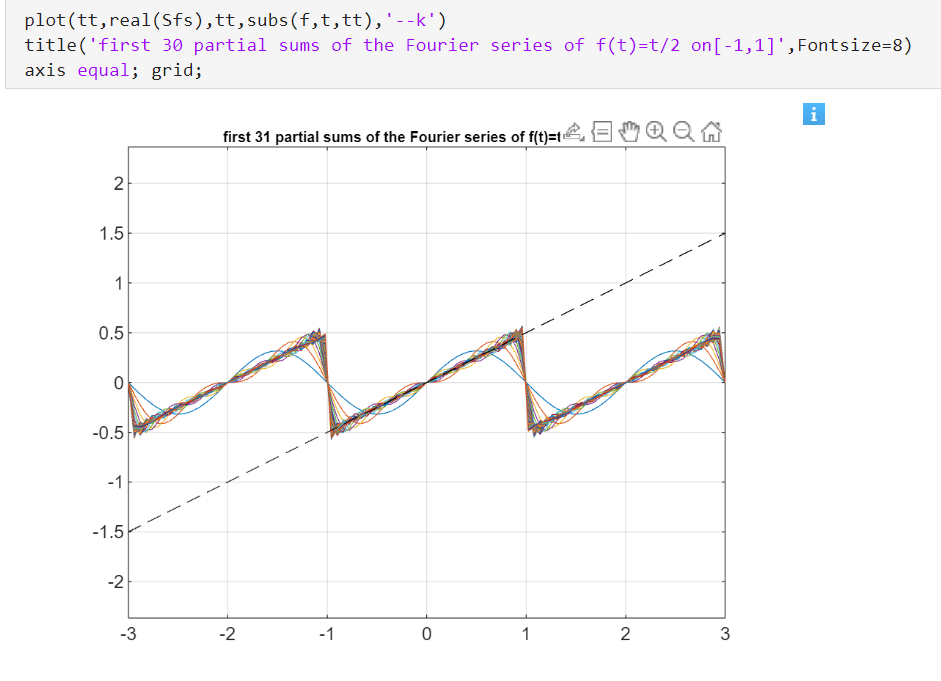Enable the data tips tool

point(601,131)
